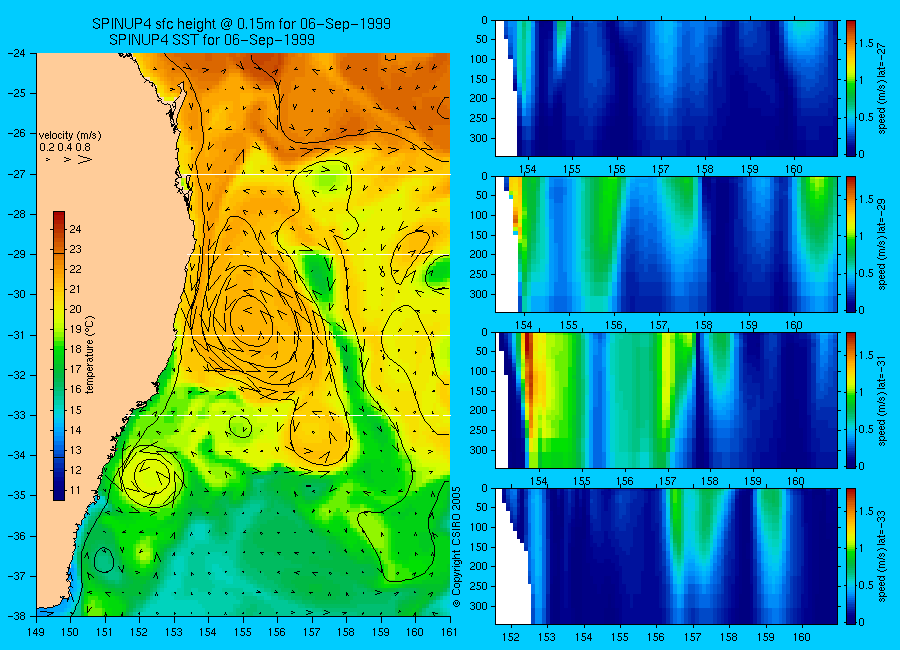The height and width of the screenshot is (650, 900).
Task: Click the 152 longitude label under the map
Action: click(139, 632)
